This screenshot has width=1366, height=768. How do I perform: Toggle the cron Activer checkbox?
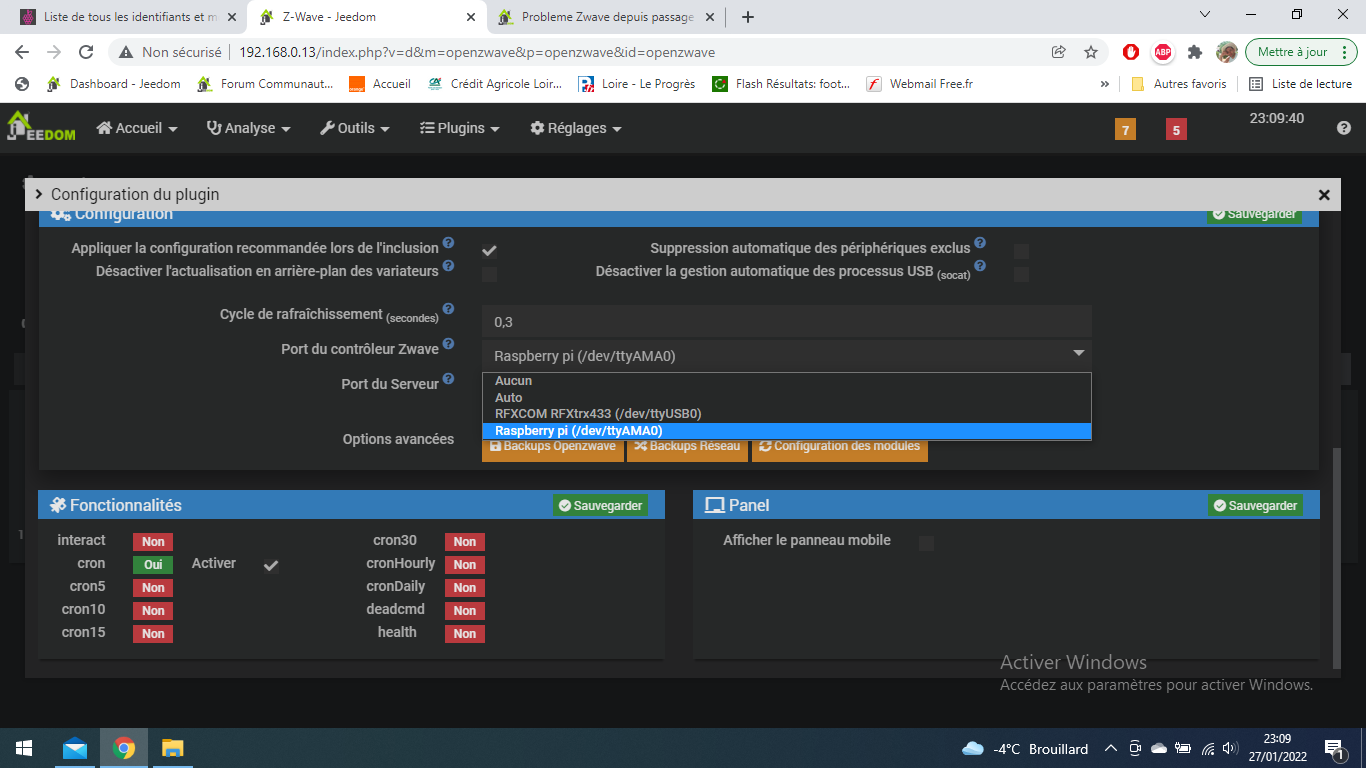pos(271,566)
